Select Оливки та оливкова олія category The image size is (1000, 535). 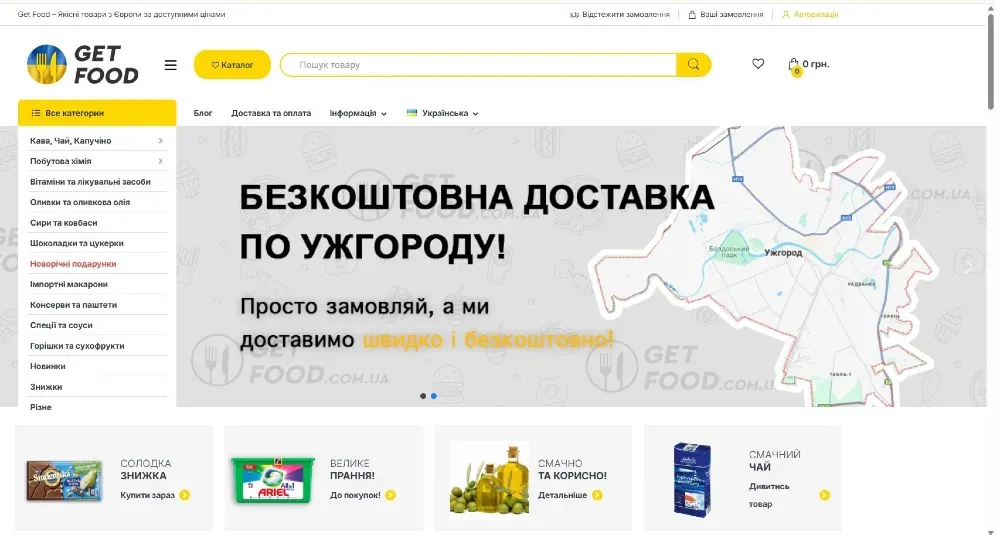tap(80, 202)
